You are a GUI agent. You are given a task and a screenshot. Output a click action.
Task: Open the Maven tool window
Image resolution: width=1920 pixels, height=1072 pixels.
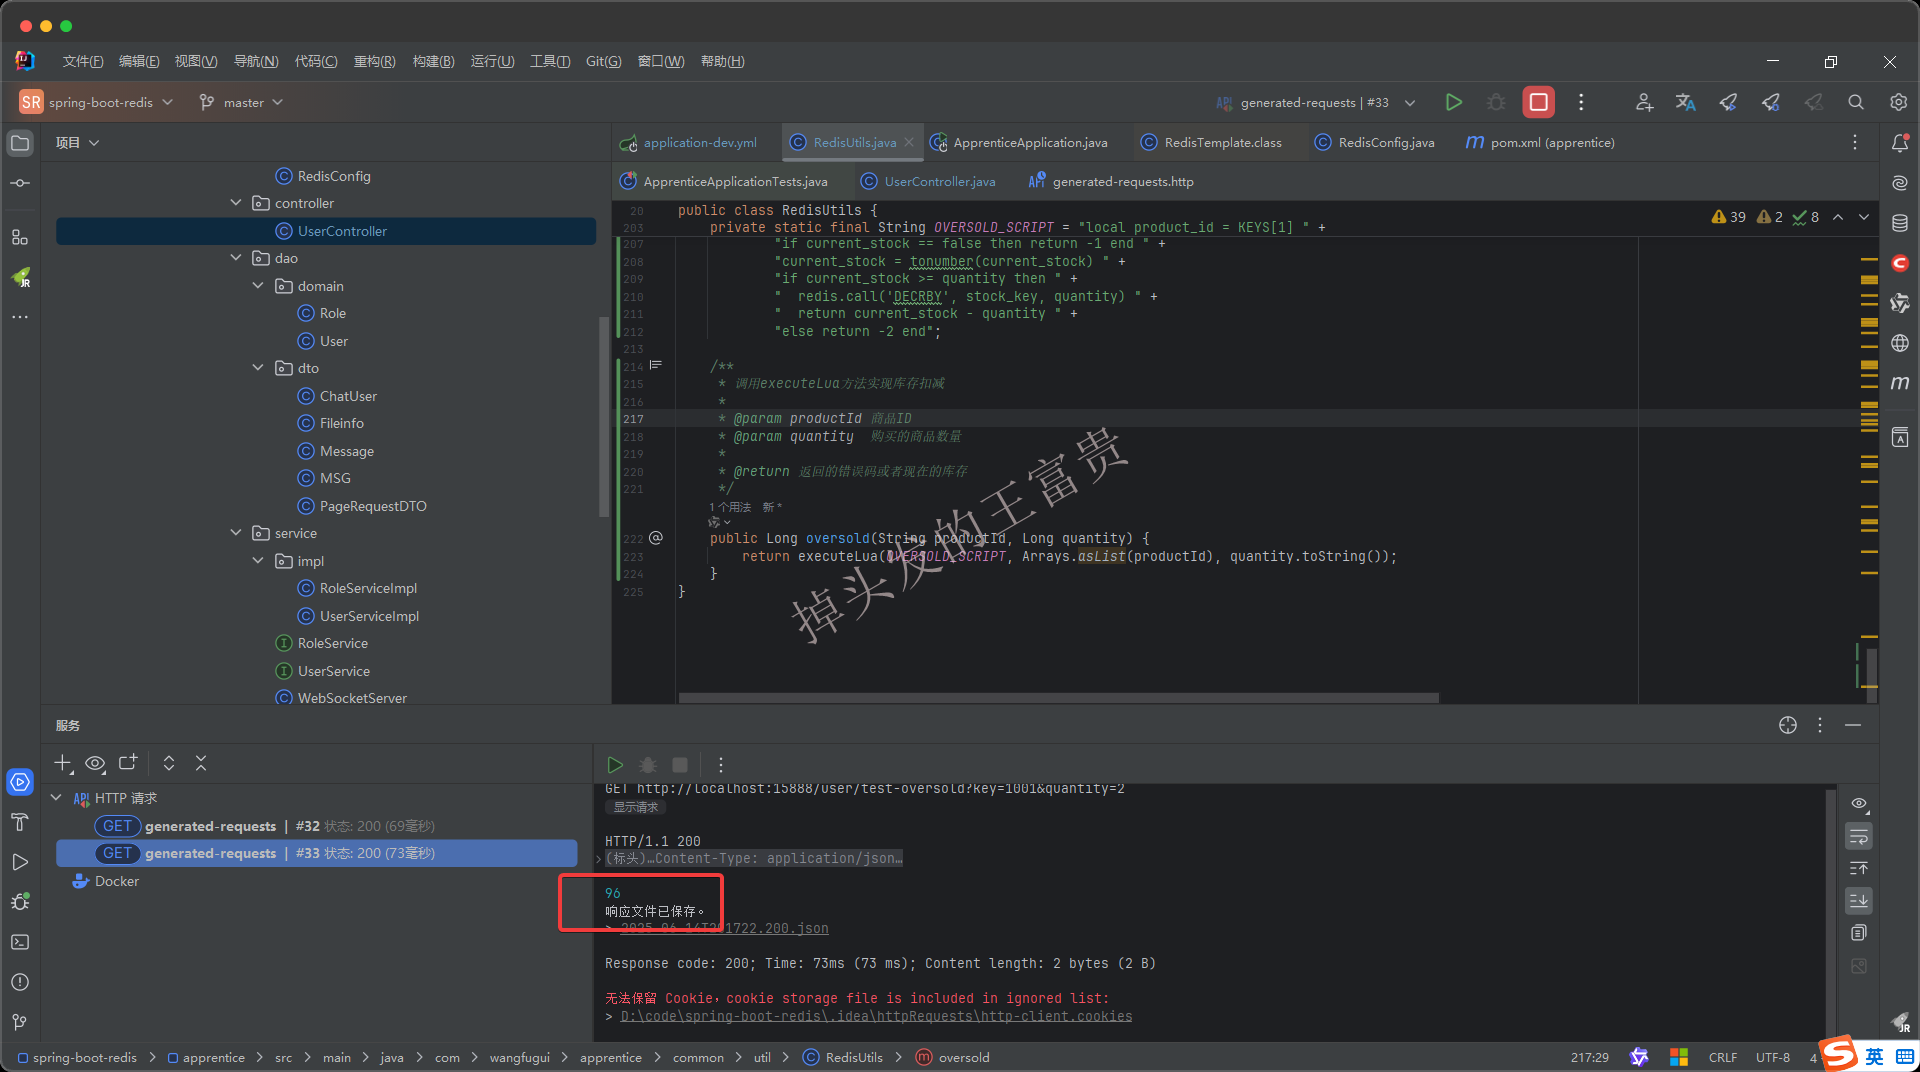(x=1900, y=383)
